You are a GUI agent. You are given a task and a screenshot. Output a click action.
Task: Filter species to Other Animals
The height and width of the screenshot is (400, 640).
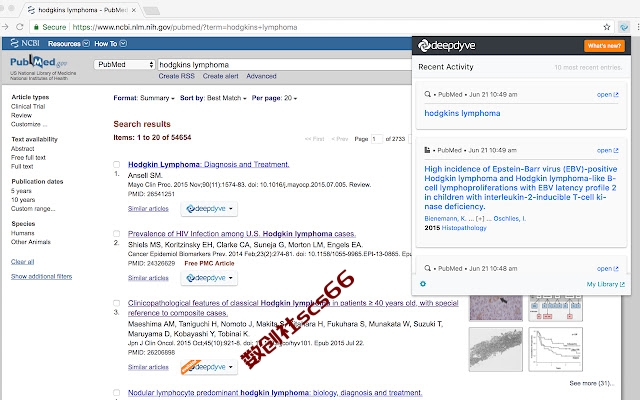pyautogui.click(x=31, y=242)
